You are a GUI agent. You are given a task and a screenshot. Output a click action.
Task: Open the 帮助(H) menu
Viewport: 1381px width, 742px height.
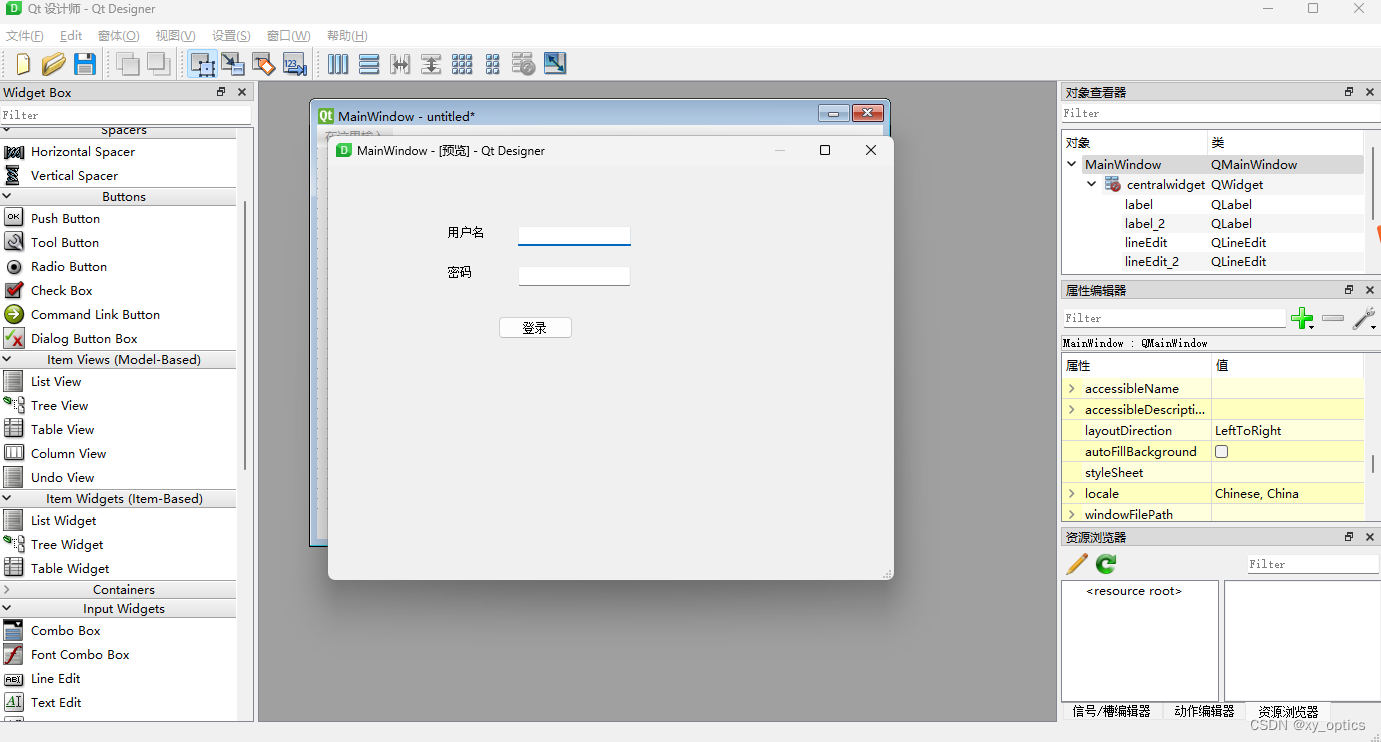347,36
